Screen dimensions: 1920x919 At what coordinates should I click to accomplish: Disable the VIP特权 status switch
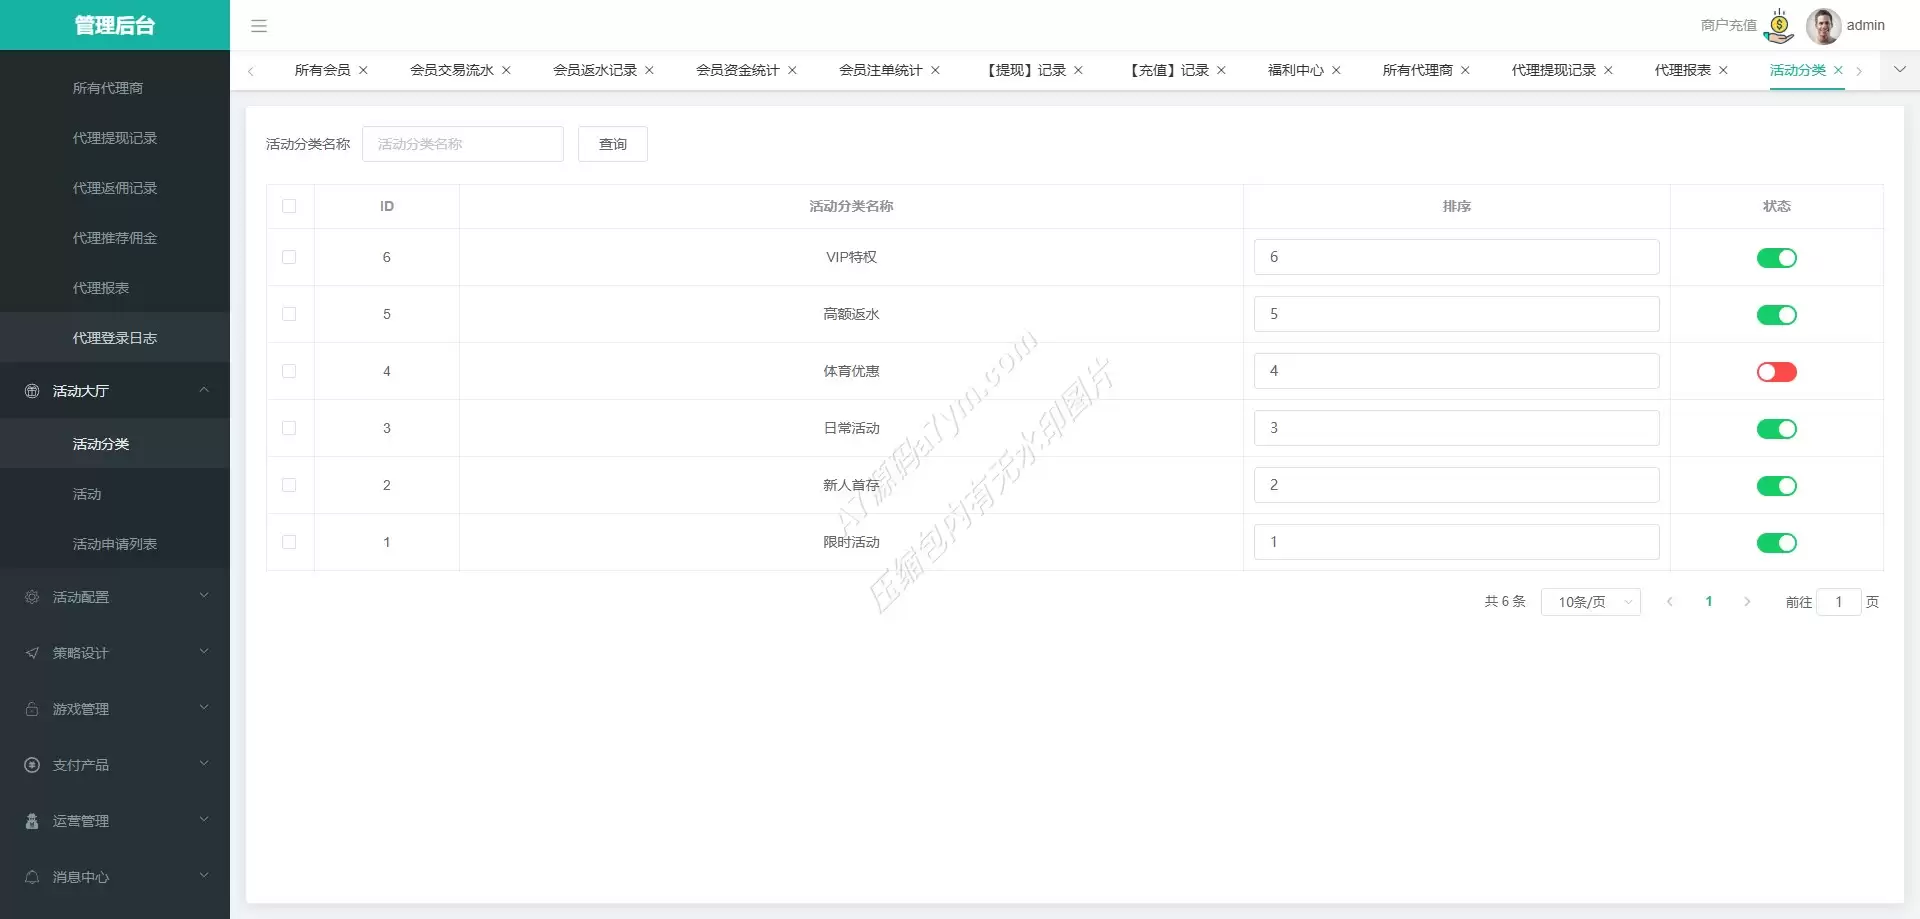coord(1776,258)
